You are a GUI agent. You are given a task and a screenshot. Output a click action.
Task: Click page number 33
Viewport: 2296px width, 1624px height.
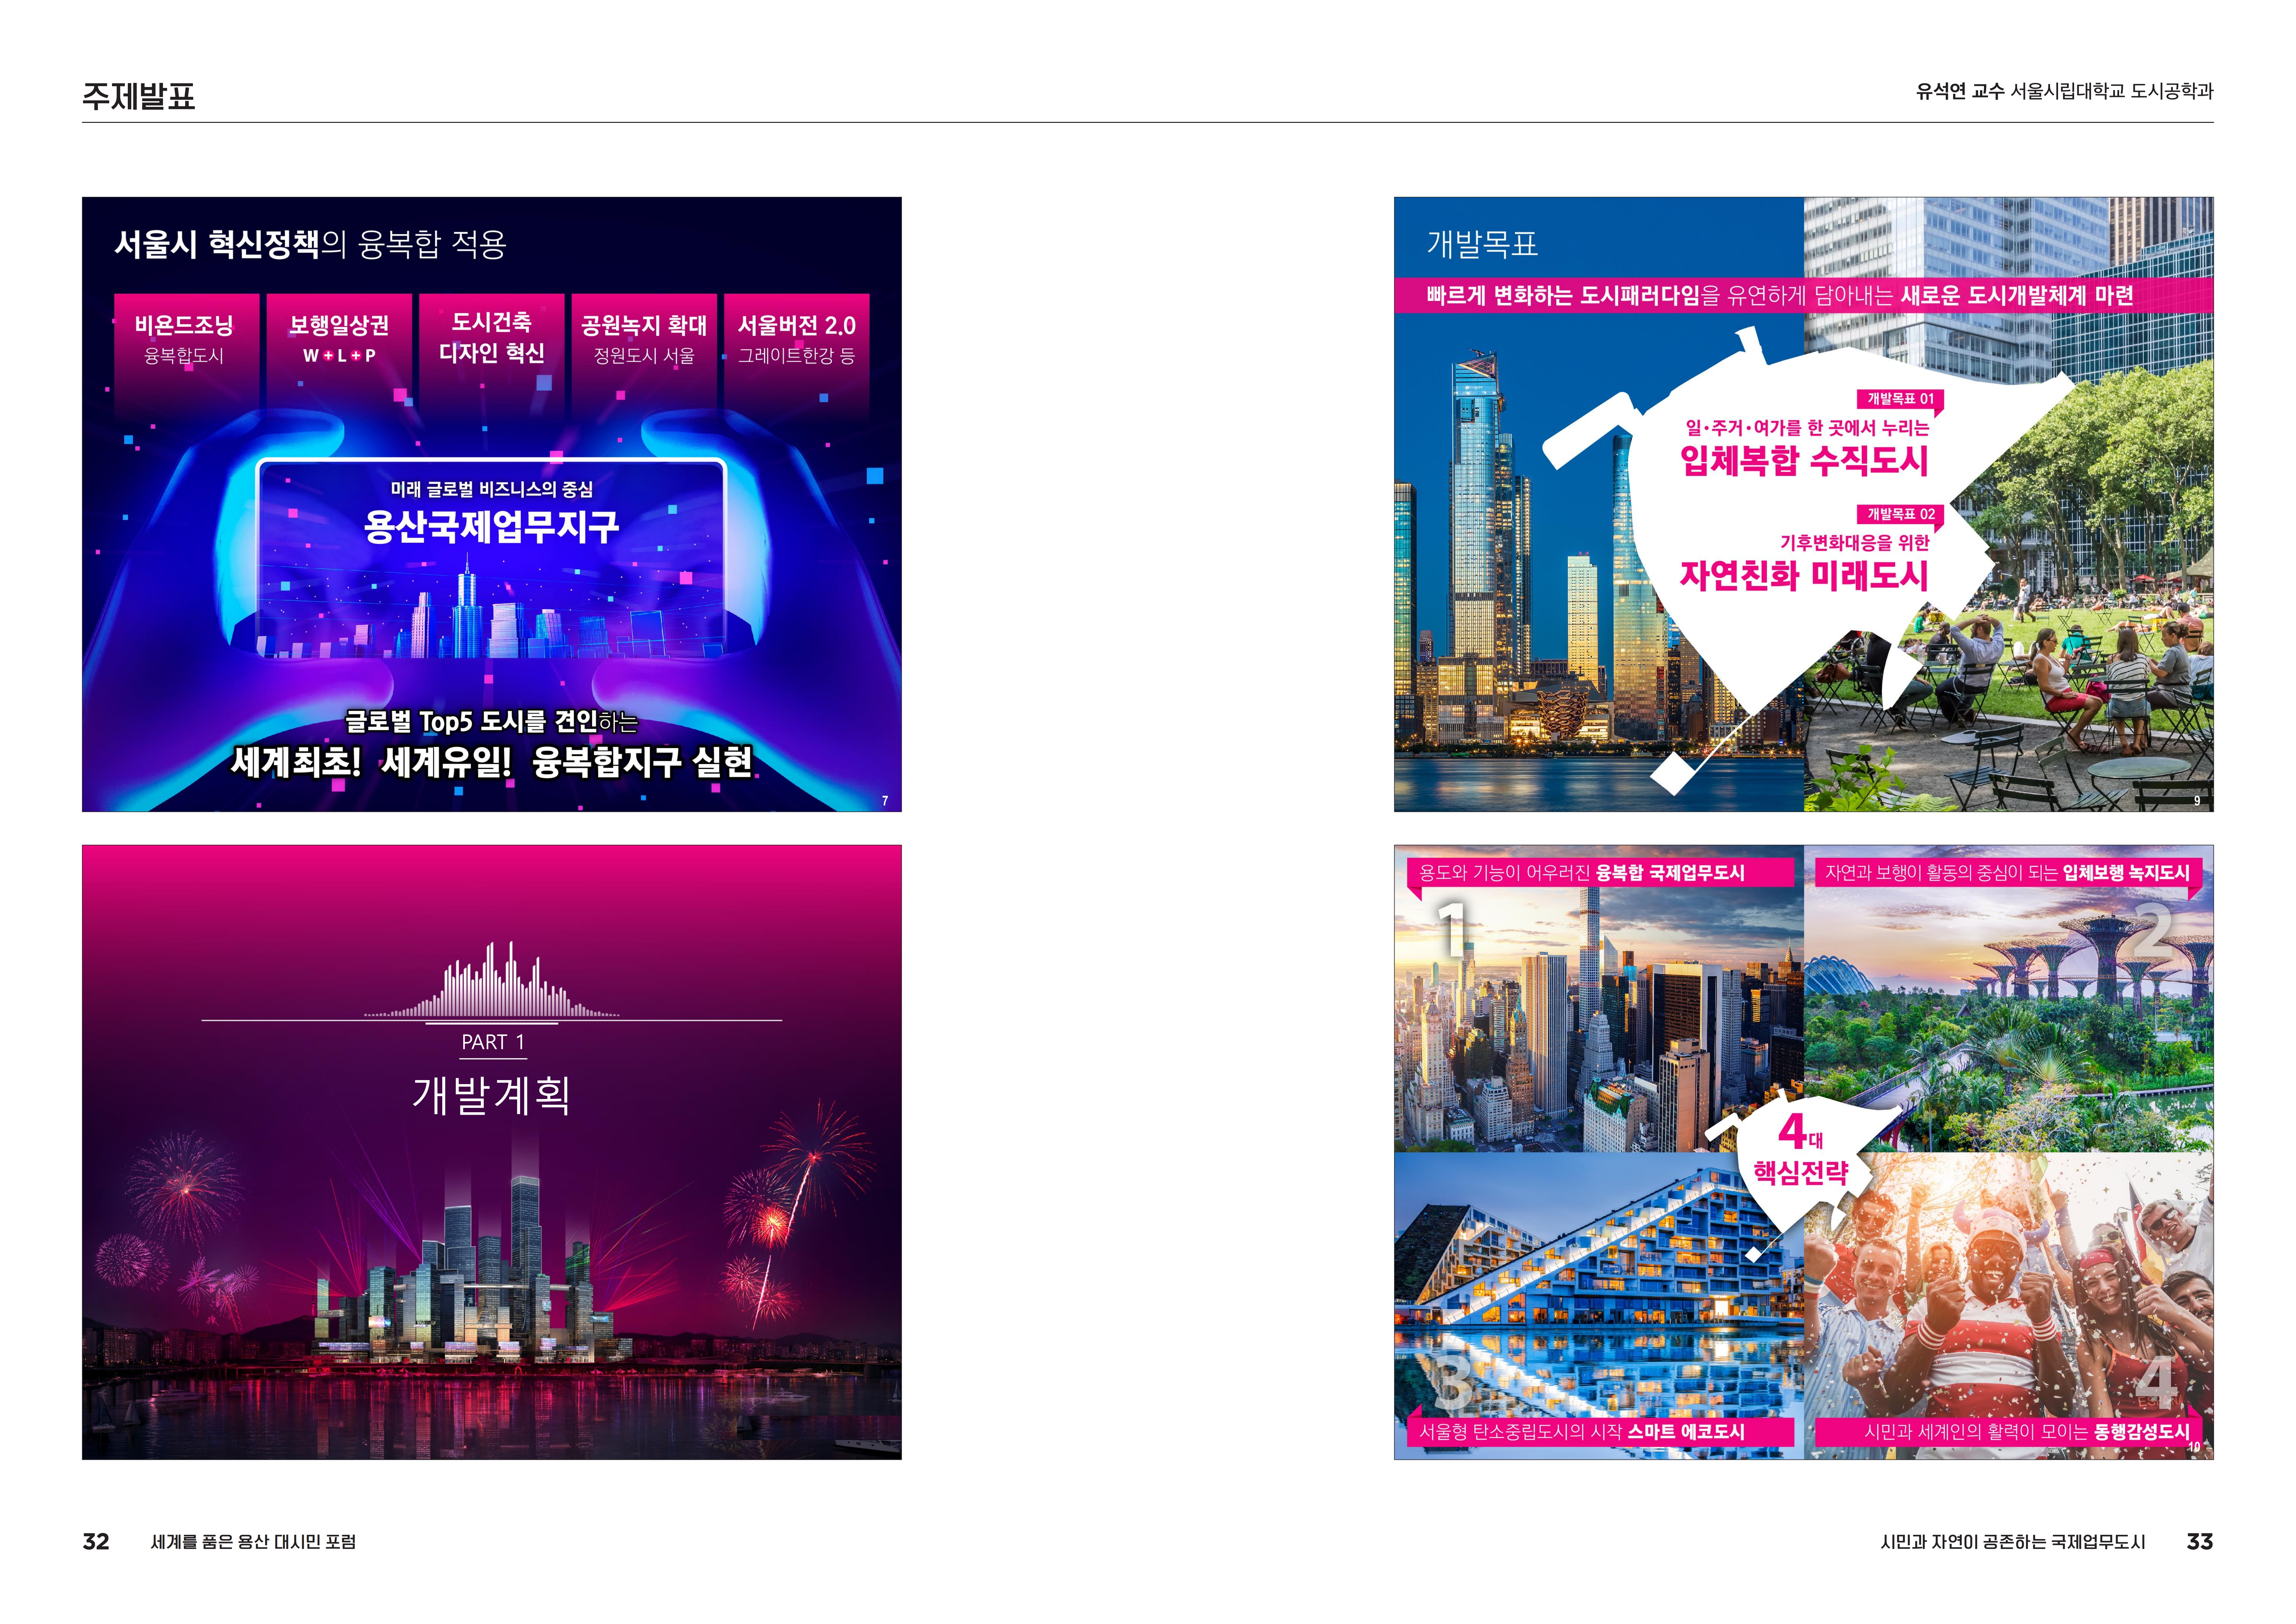(2200, 1542)
